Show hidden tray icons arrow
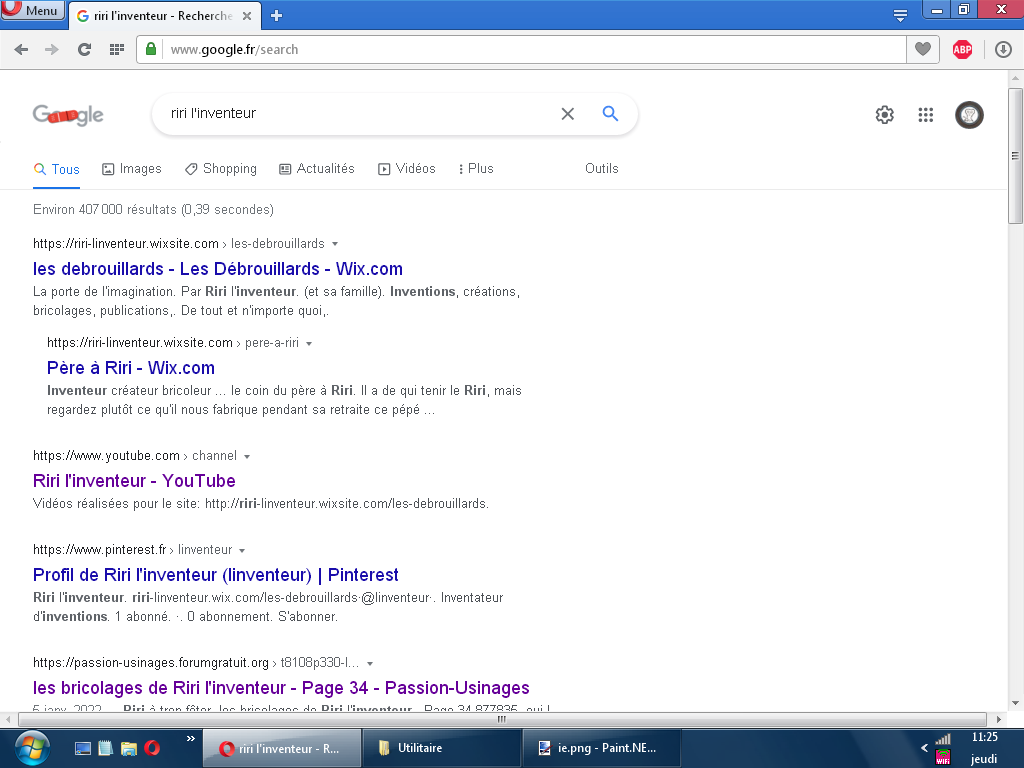This screenshot has width=1024, height=768. pos(924,748)
